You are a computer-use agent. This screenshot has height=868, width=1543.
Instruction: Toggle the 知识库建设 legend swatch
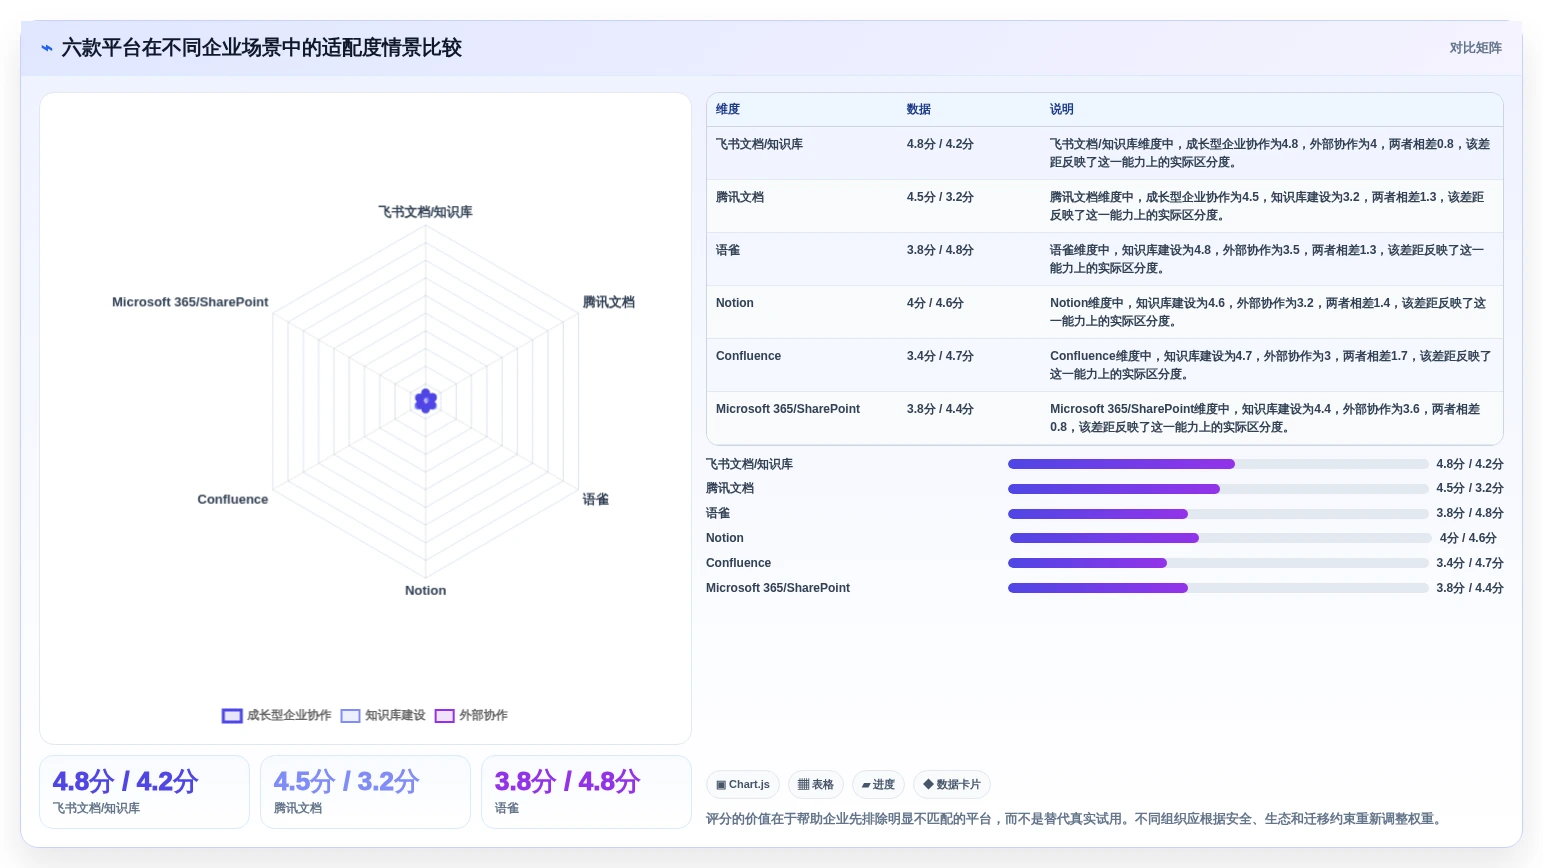pyautogui.click(x=350, y=716)
